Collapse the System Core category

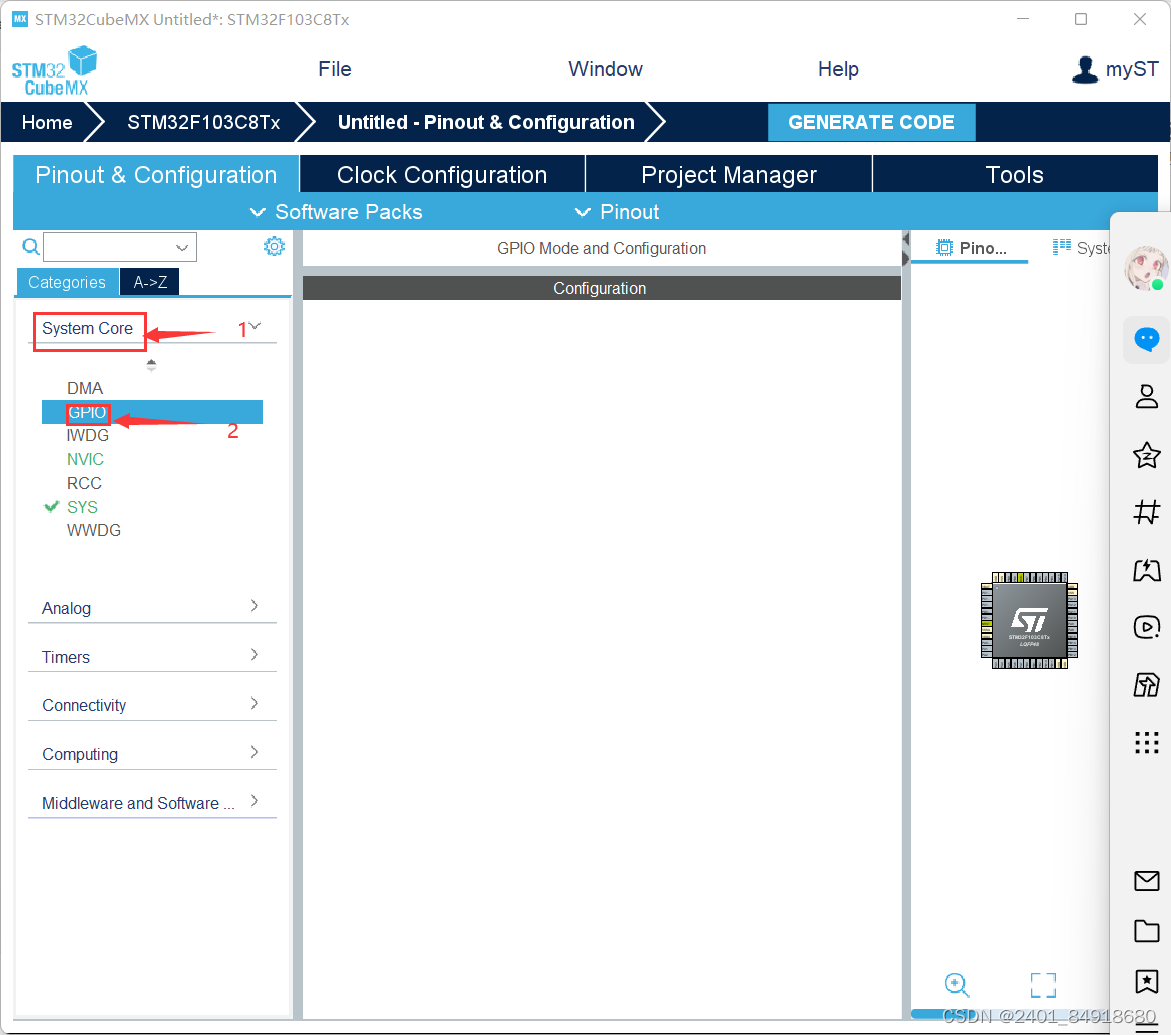coord(255,326)
